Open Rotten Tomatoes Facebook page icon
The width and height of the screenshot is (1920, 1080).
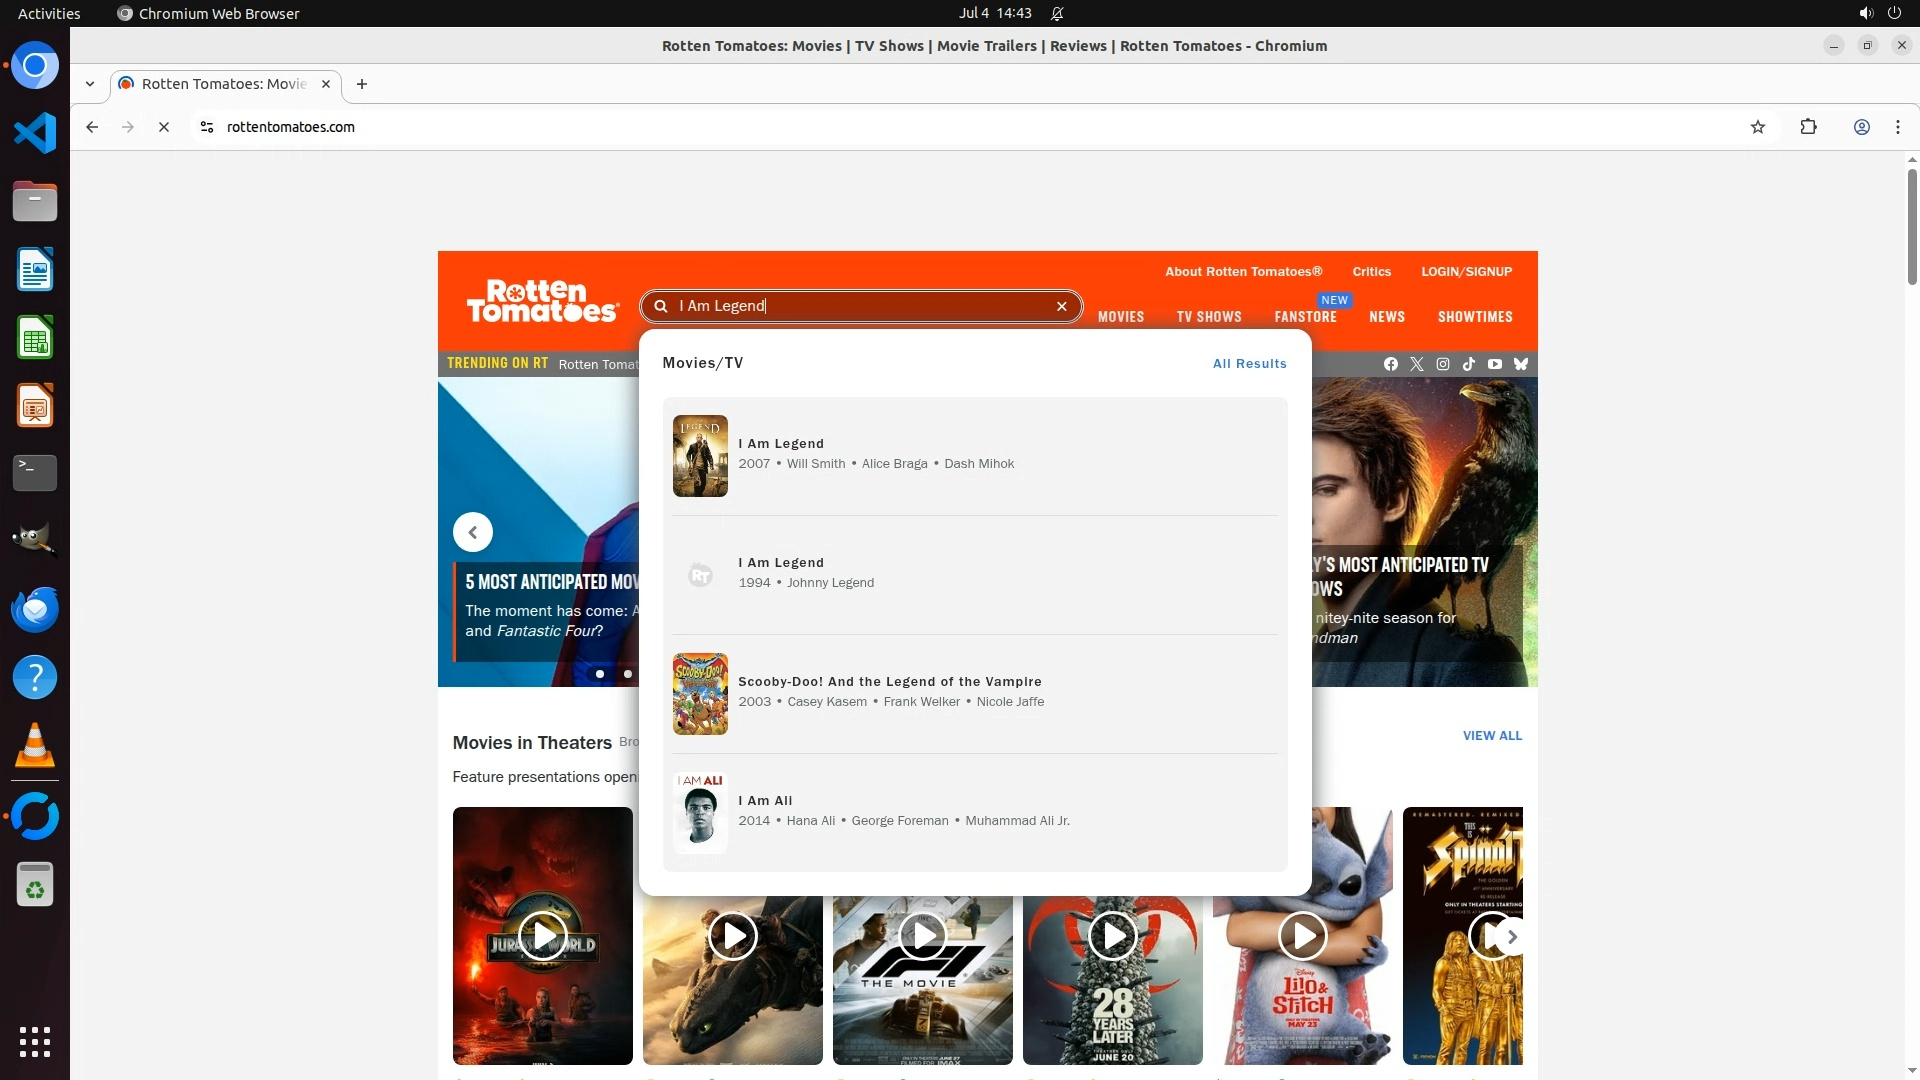pos(1391,364)
